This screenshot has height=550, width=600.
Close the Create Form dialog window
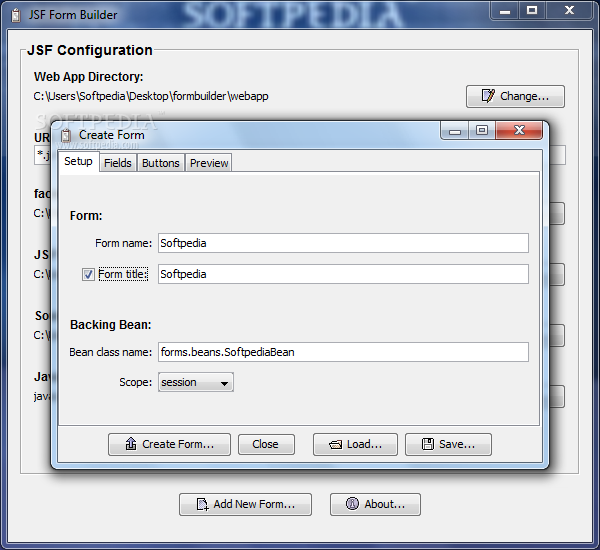[x=519, y=131]
